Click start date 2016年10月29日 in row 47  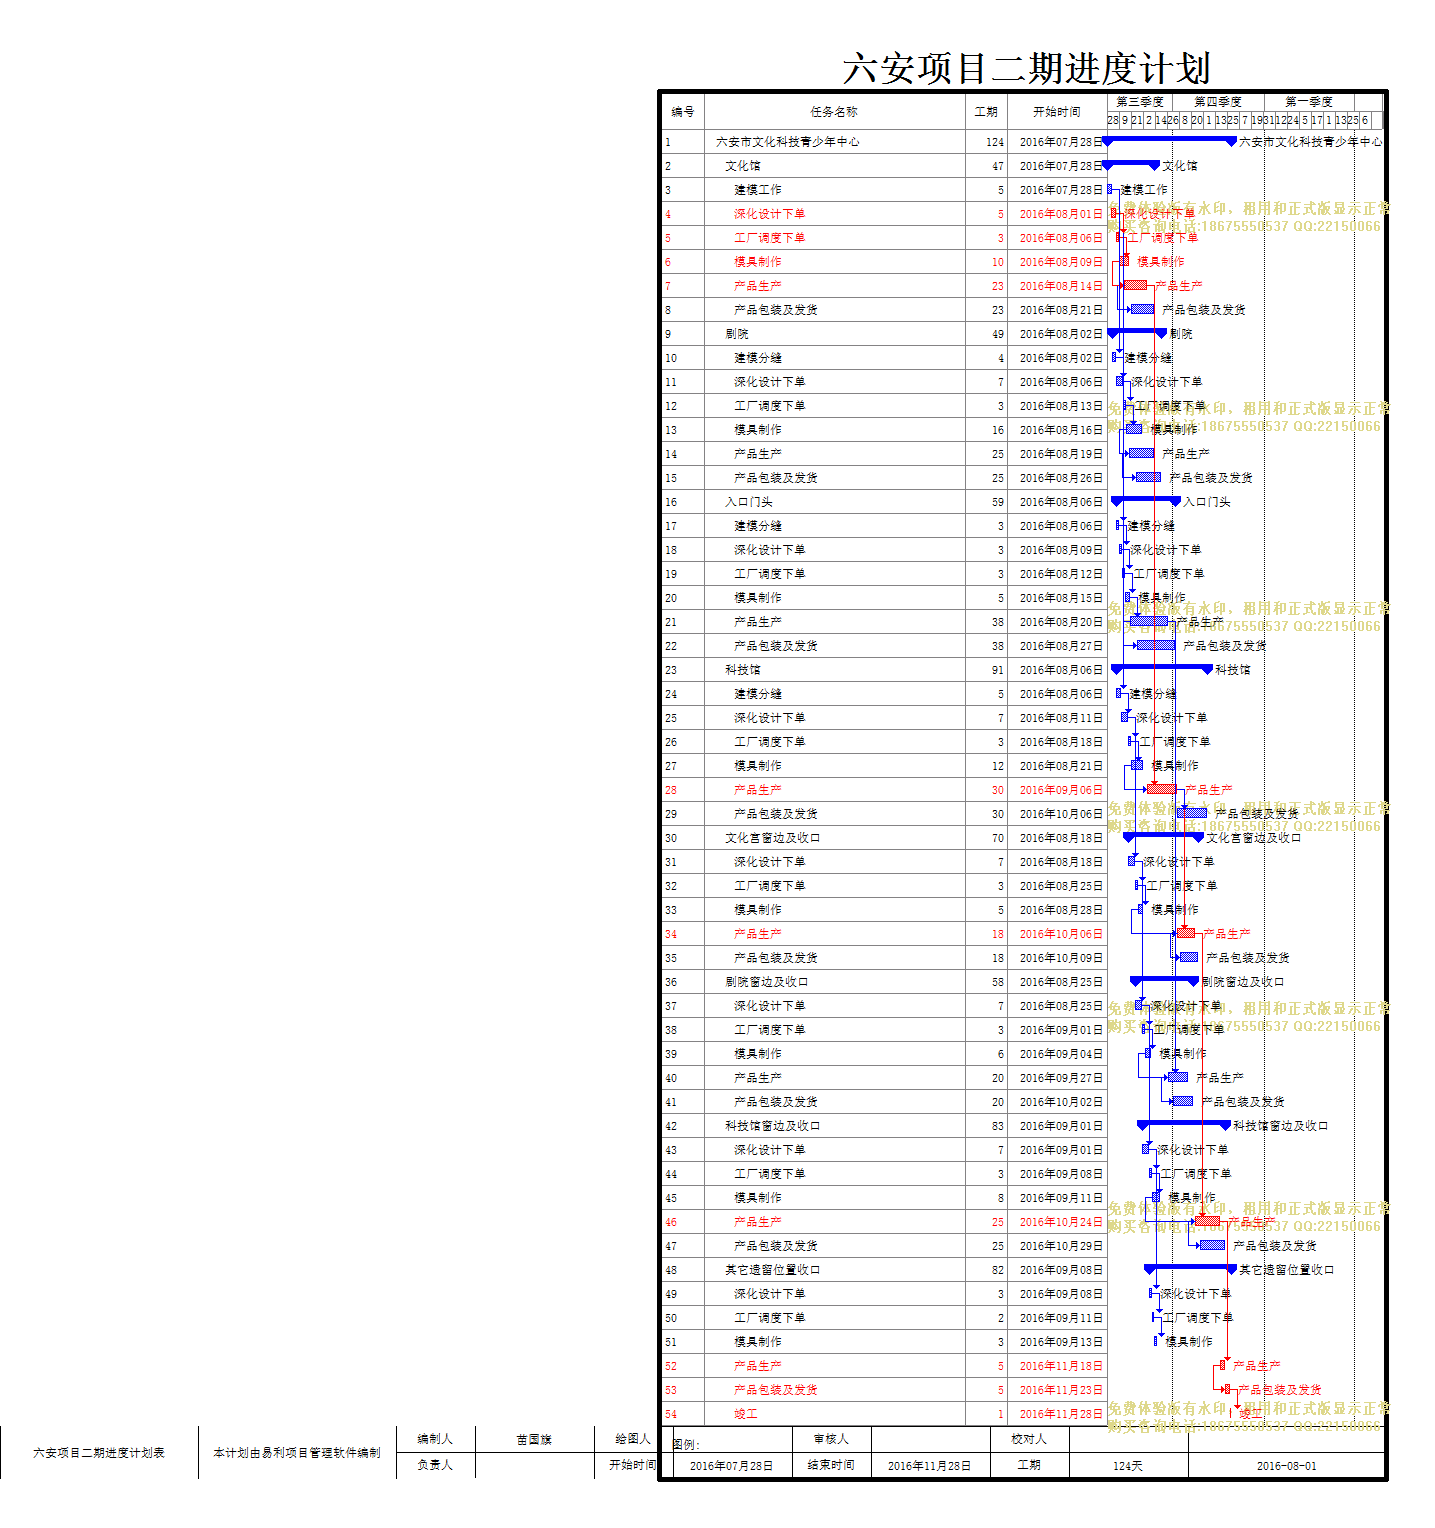click(x=1061, y=1246)
